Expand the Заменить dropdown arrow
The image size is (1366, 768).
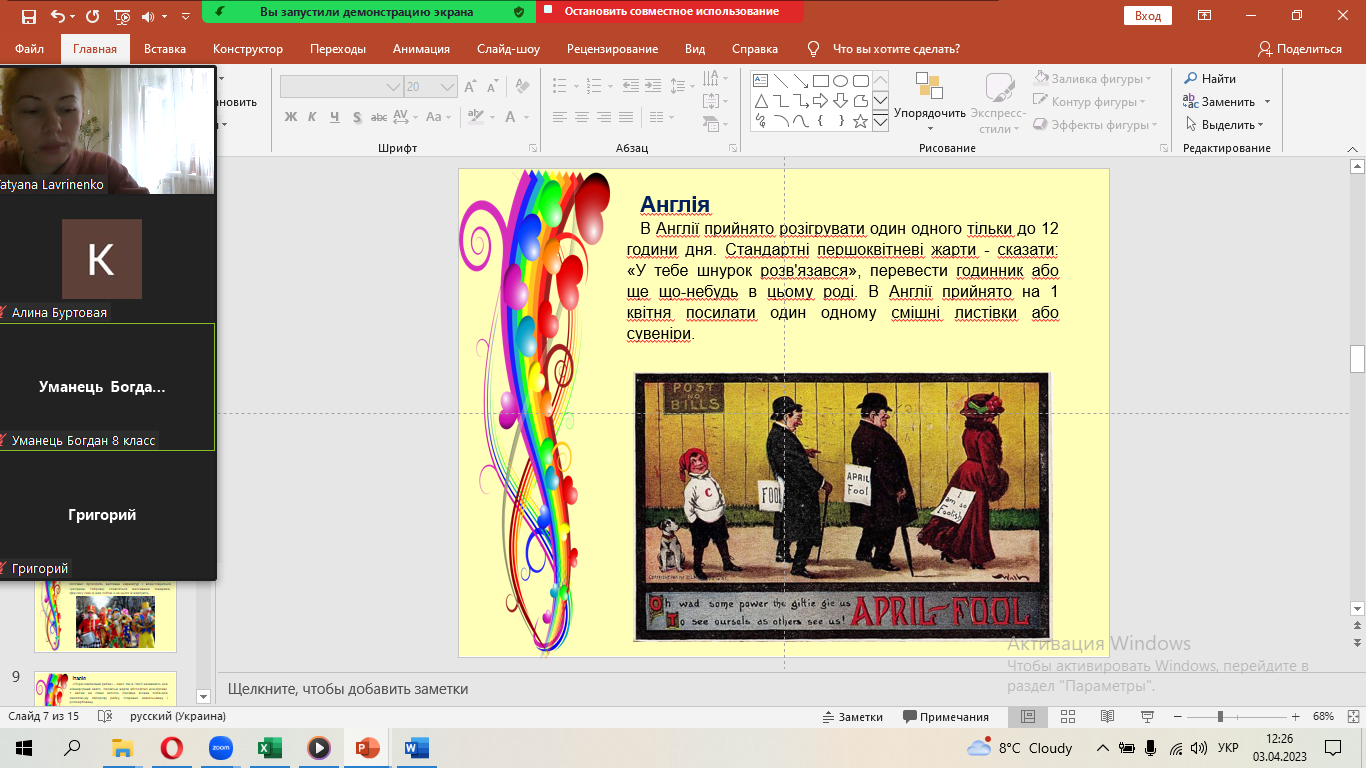1267,102
